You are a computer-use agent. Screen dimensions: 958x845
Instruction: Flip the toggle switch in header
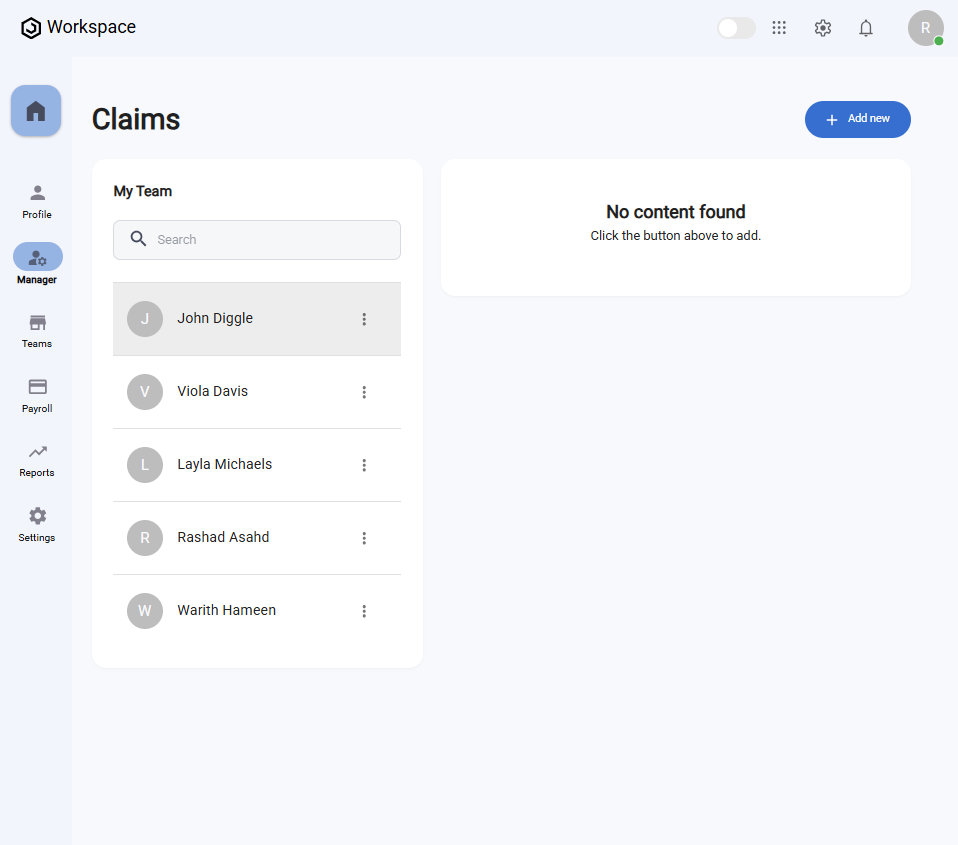(x=736, y=28)
